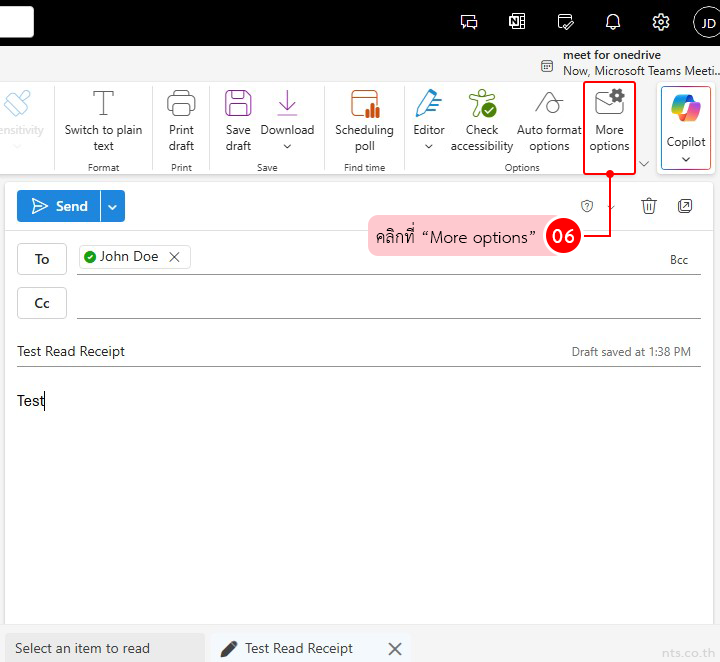
Task: Open the Editor dropdown
Action: [x=428, y=121]
